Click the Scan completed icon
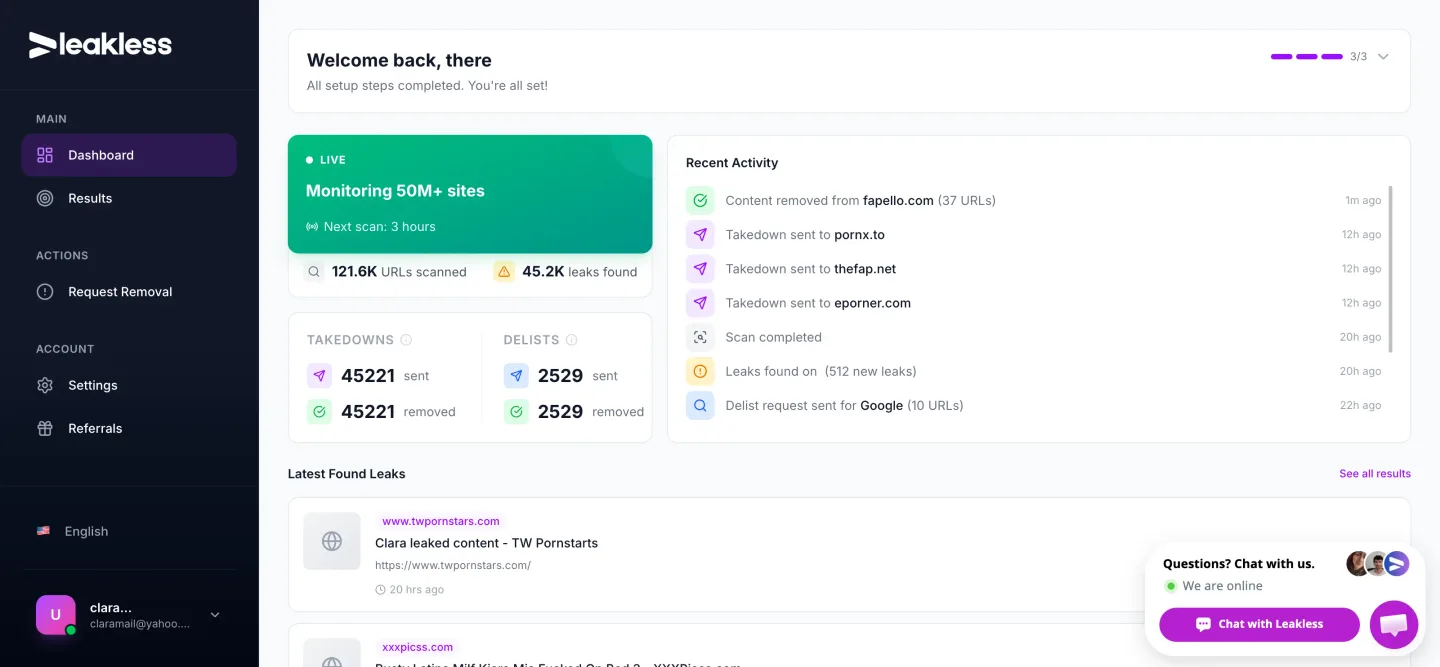The image size is (1440, 667). click(700, 337)
